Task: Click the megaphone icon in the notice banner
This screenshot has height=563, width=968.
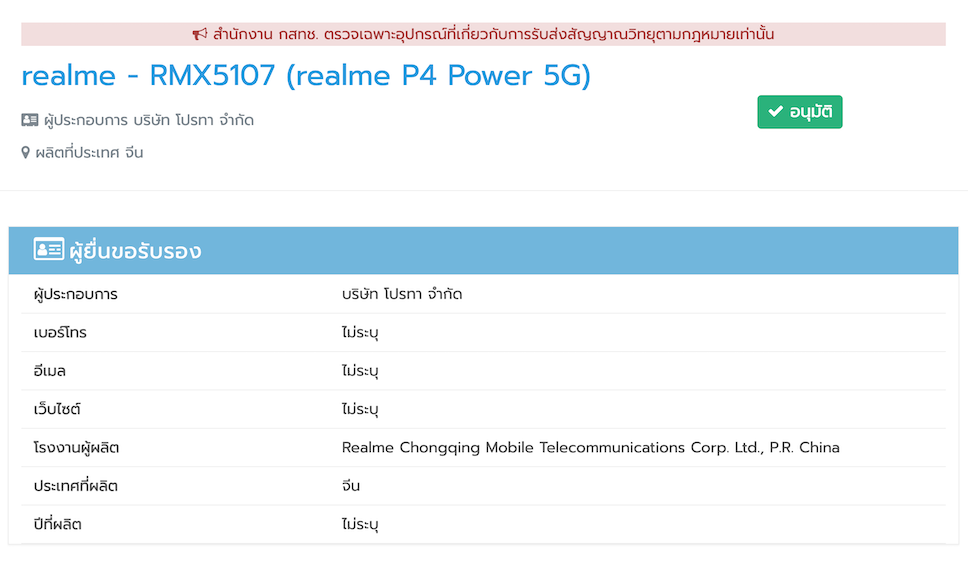Action: click(x=200, y=34)
